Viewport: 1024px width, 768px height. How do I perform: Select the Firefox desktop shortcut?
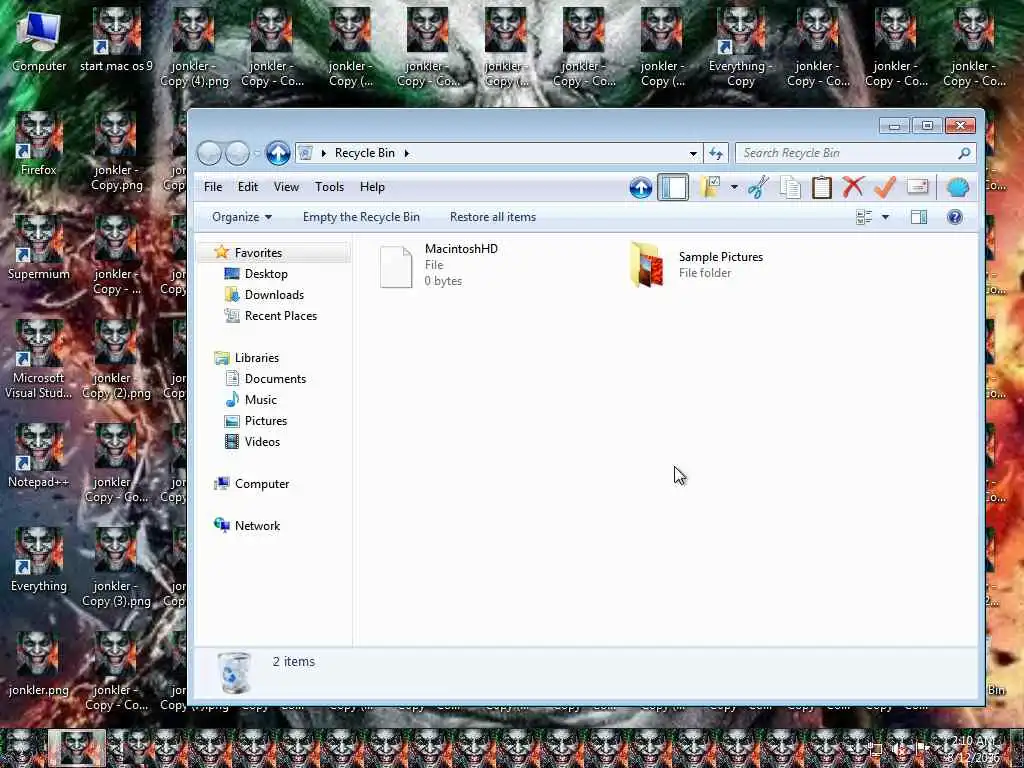pos(39,145)
